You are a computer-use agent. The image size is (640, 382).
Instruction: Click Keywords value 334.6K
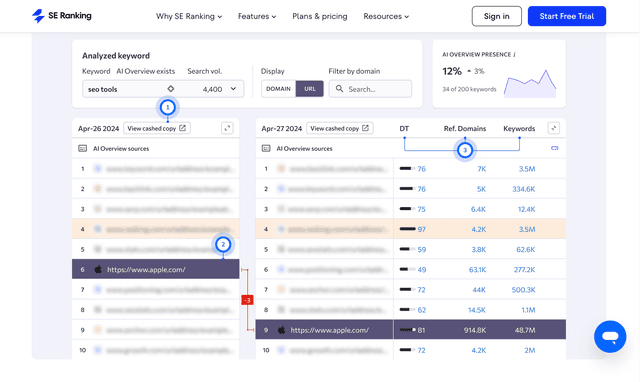(x=524, y=189)
